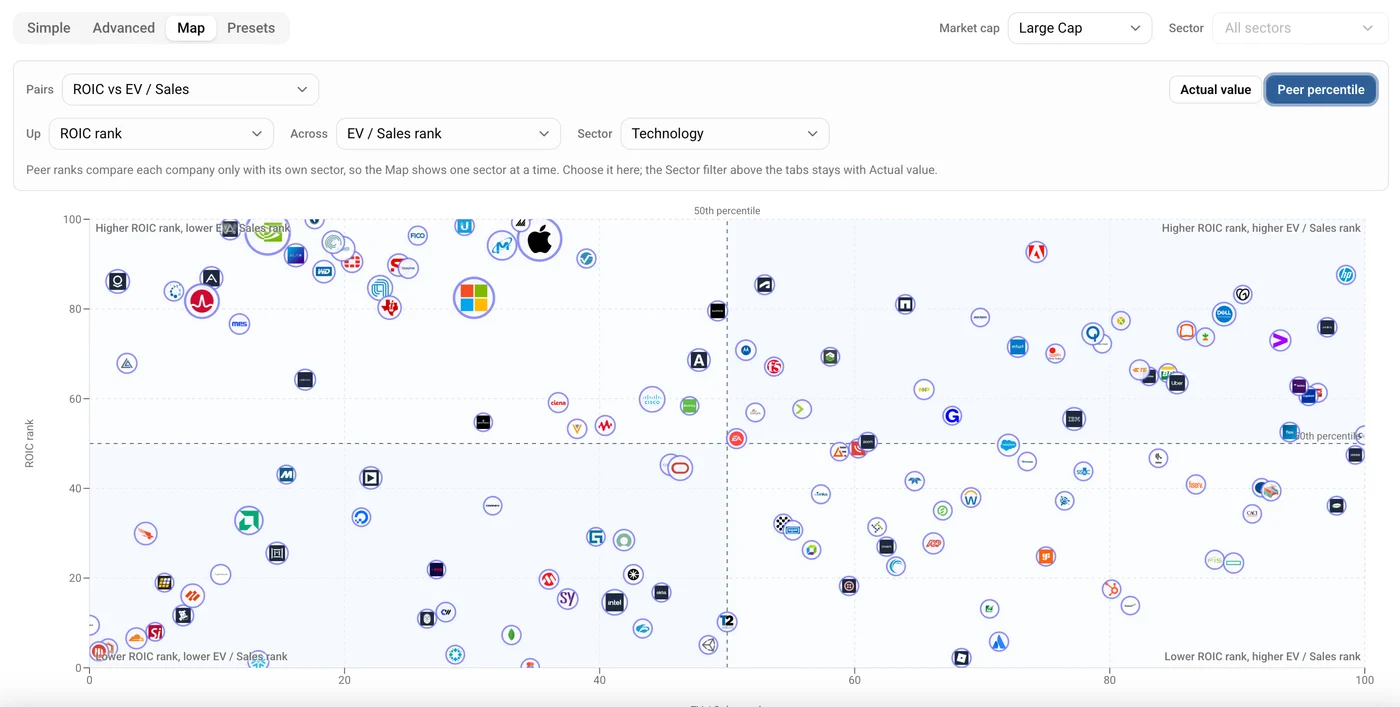Switch to the Advanced tab
Image resolution: width=1400 pixels, height=707 pixels.
coord(124,28)
